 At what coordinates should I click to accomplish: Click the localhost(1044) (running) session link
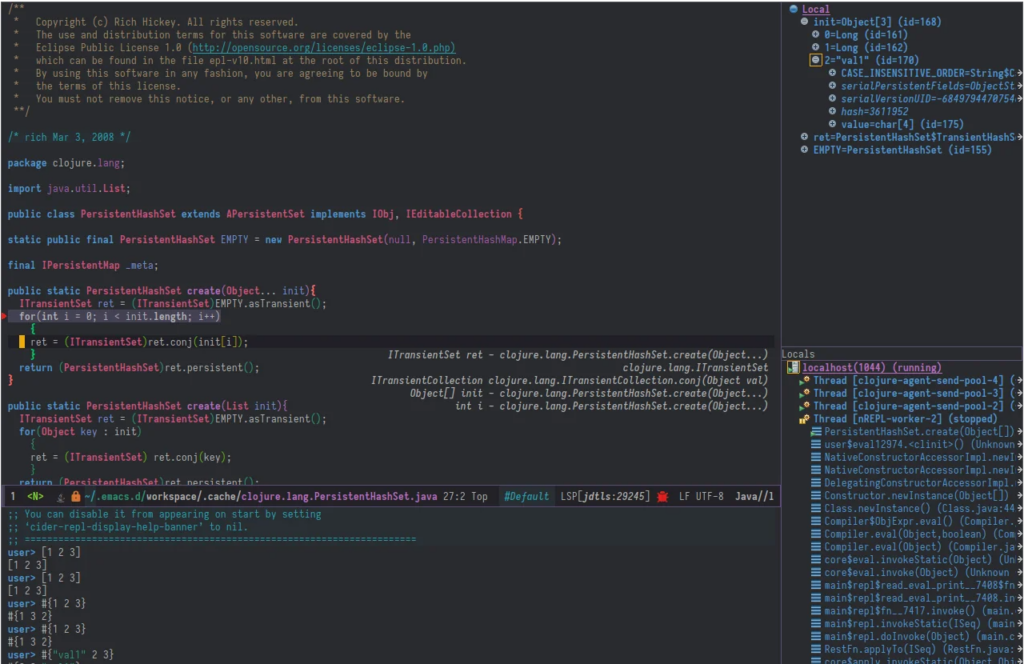[x=870, y=368]
